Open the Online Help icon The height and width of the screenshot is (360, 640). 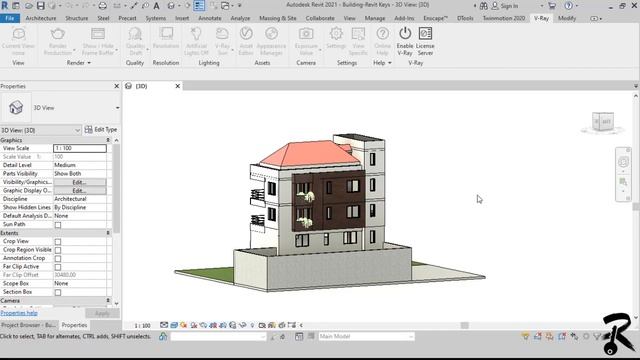click(x=382, y=33)
